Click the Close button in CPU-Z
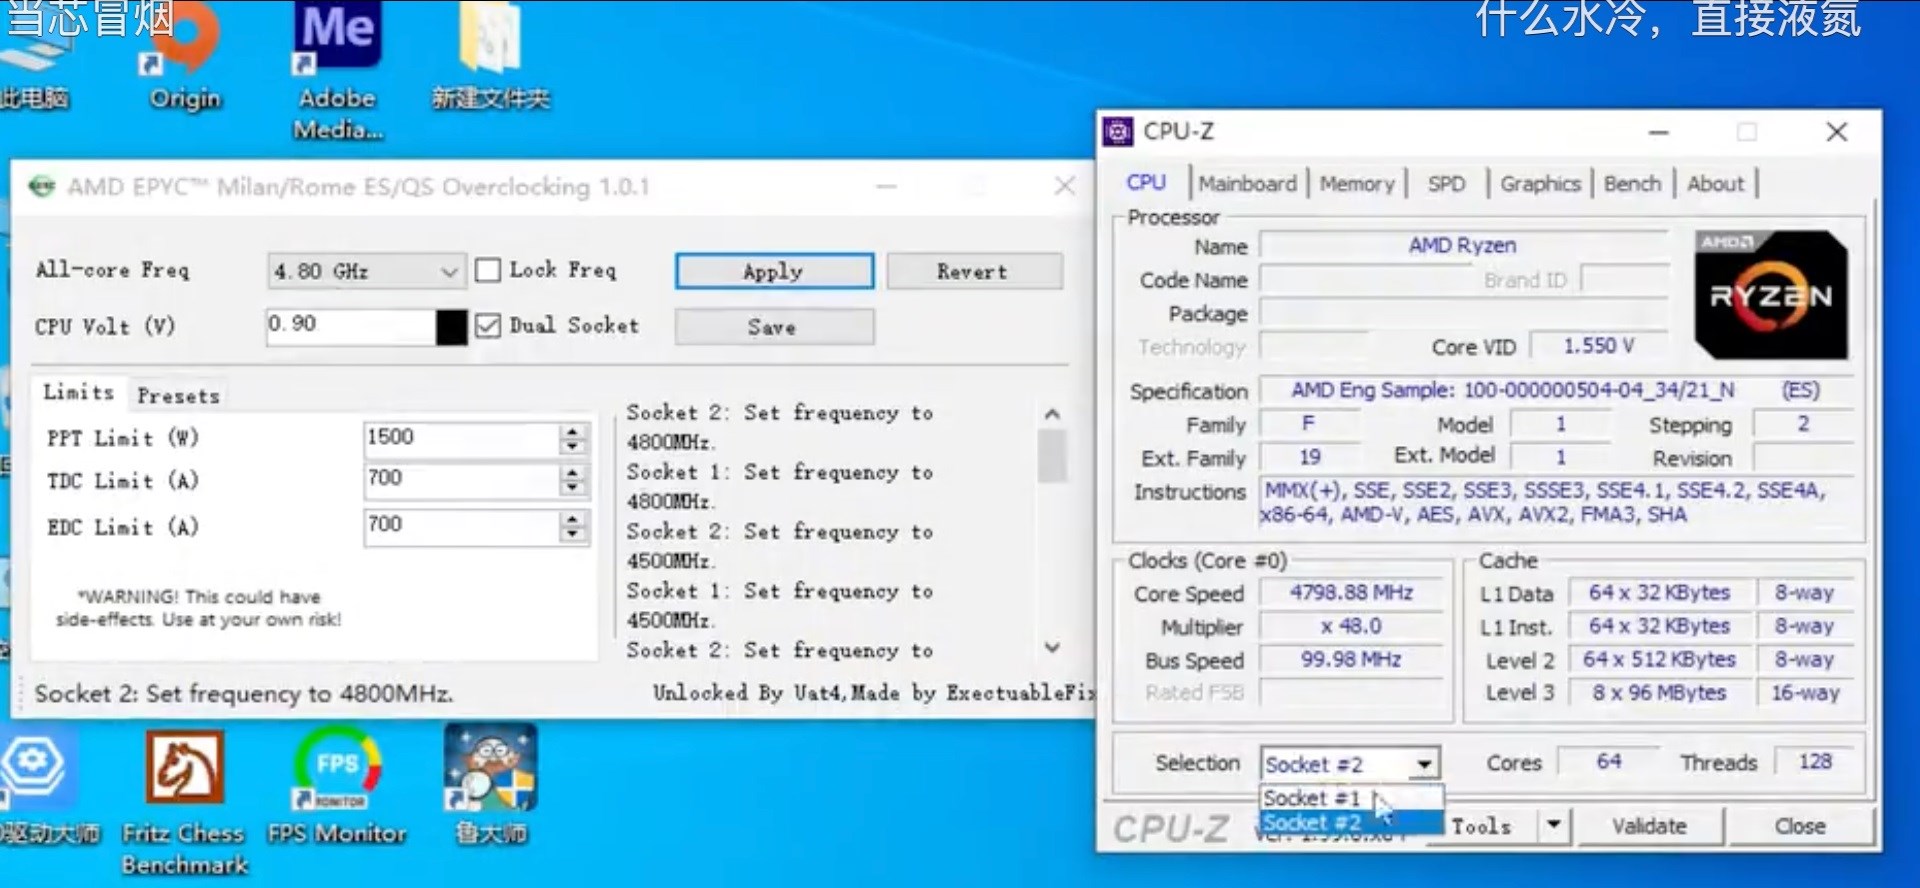This screenshot has width=1920, height=888. pos(1800,826)
